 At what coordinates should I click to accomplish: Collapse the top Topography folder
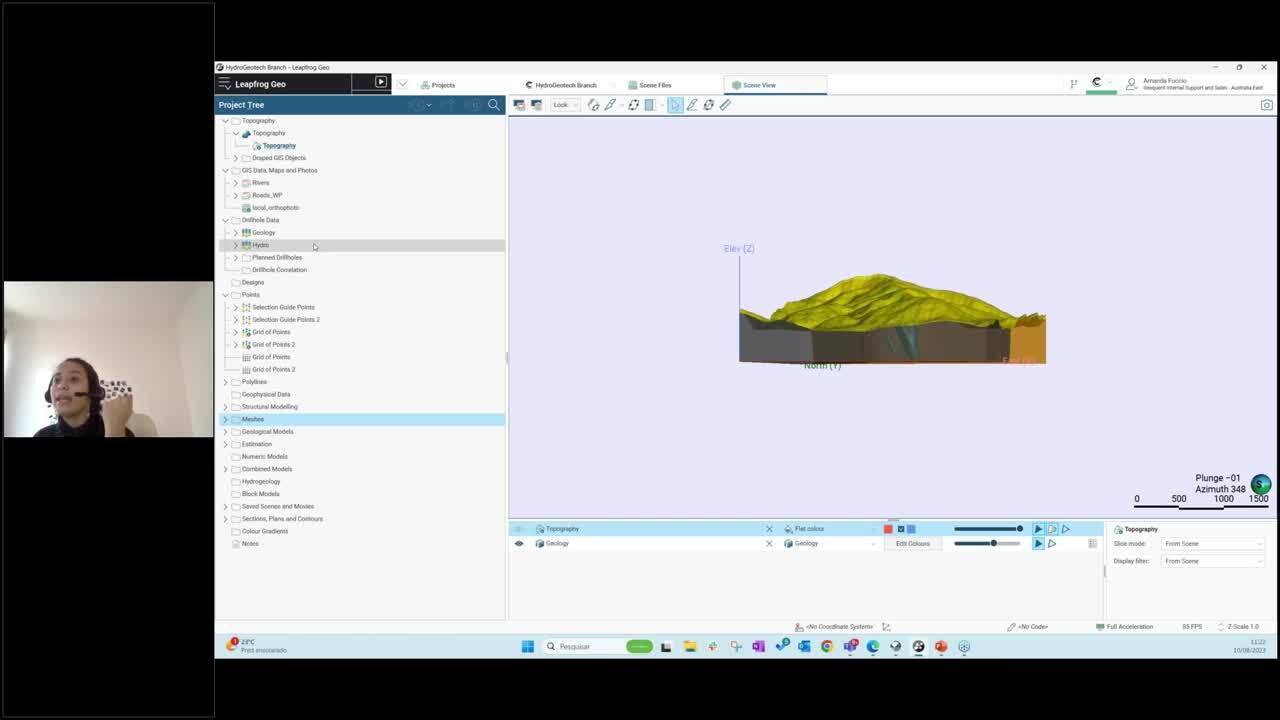pos(225,120)
